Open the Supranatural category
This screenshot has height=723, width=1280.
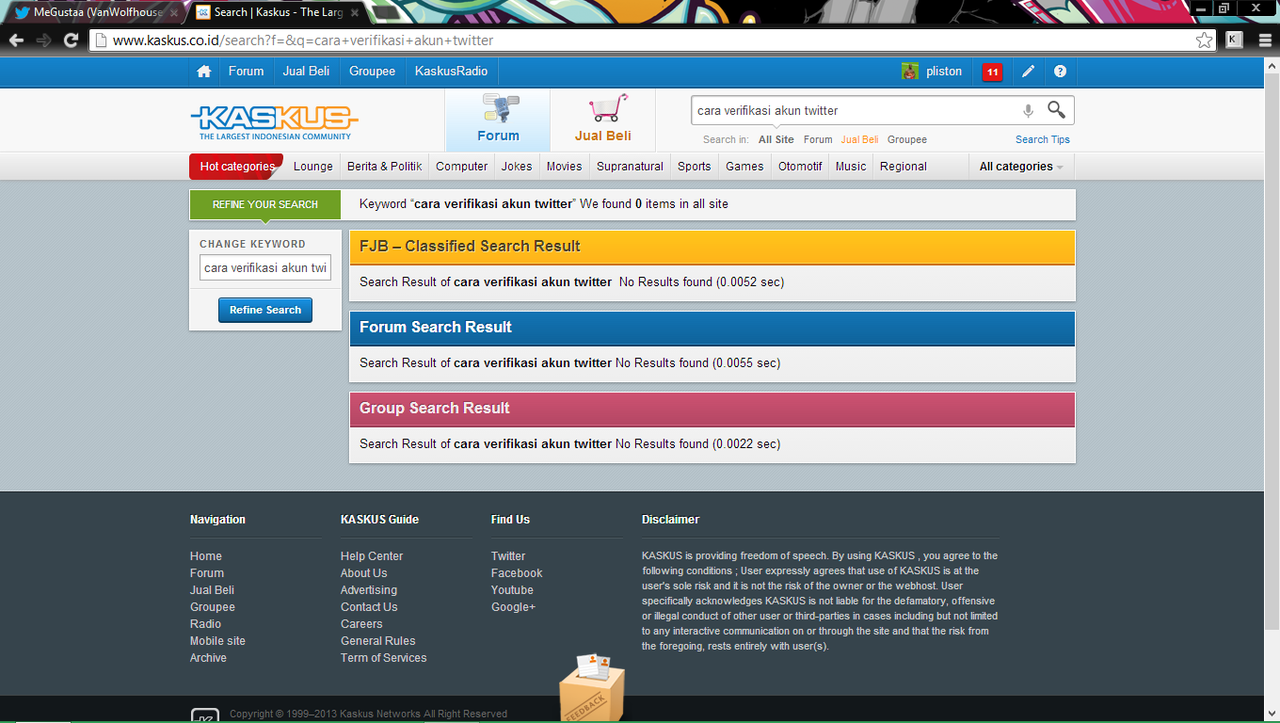point(630,166)
